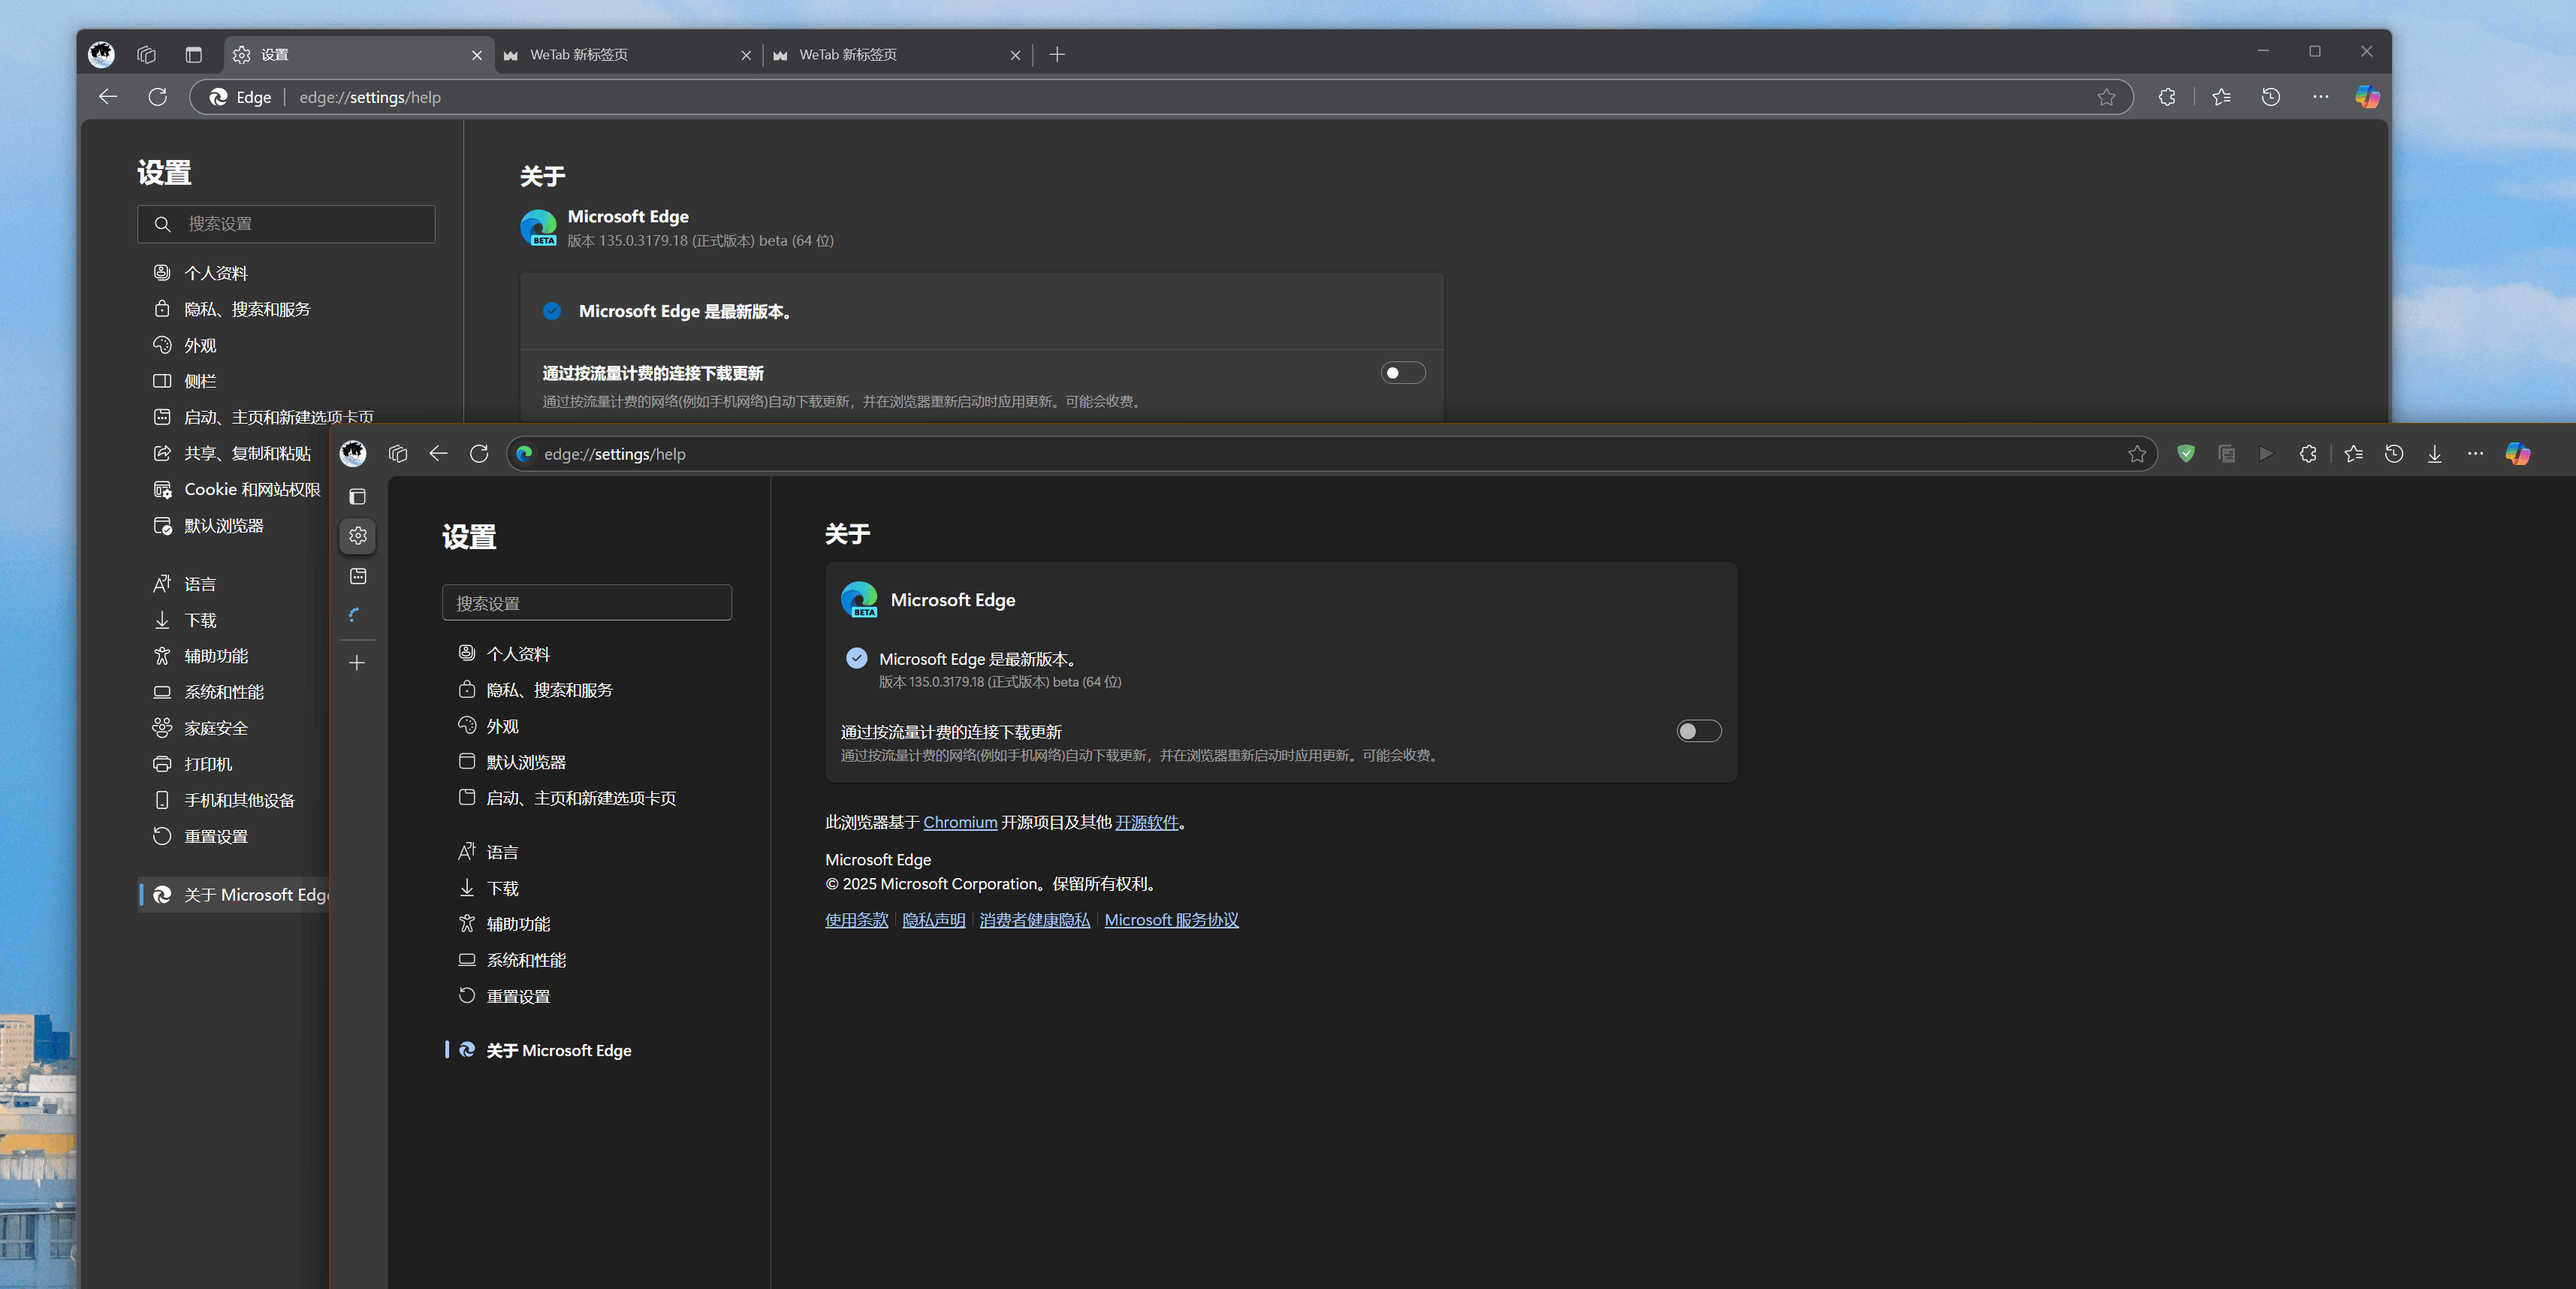Screen dimensions: 2576x1289
Task: Open Downloads icon in lower window toolbar
Action: 2434,454
